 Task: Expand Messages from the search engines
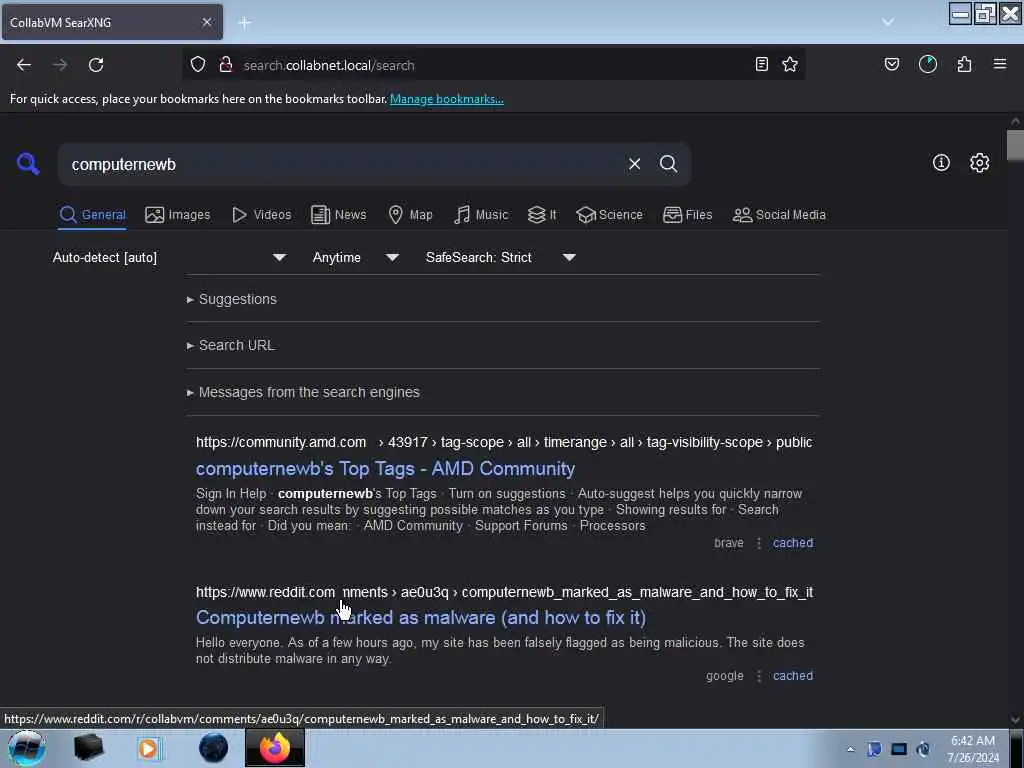303,392
